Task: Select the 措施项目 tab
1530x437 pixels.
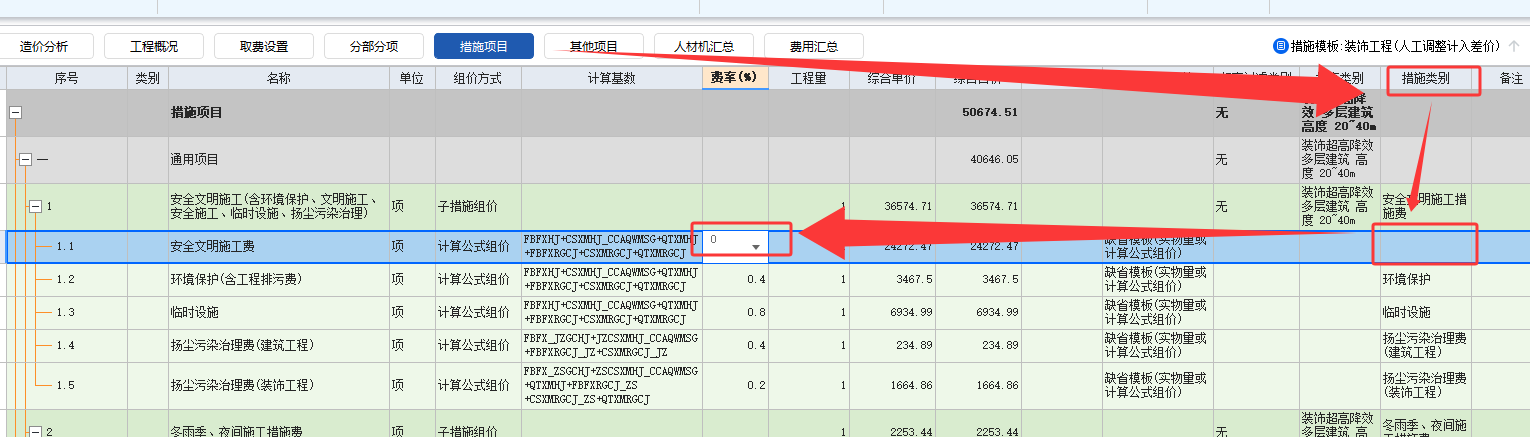Action: 484,46
